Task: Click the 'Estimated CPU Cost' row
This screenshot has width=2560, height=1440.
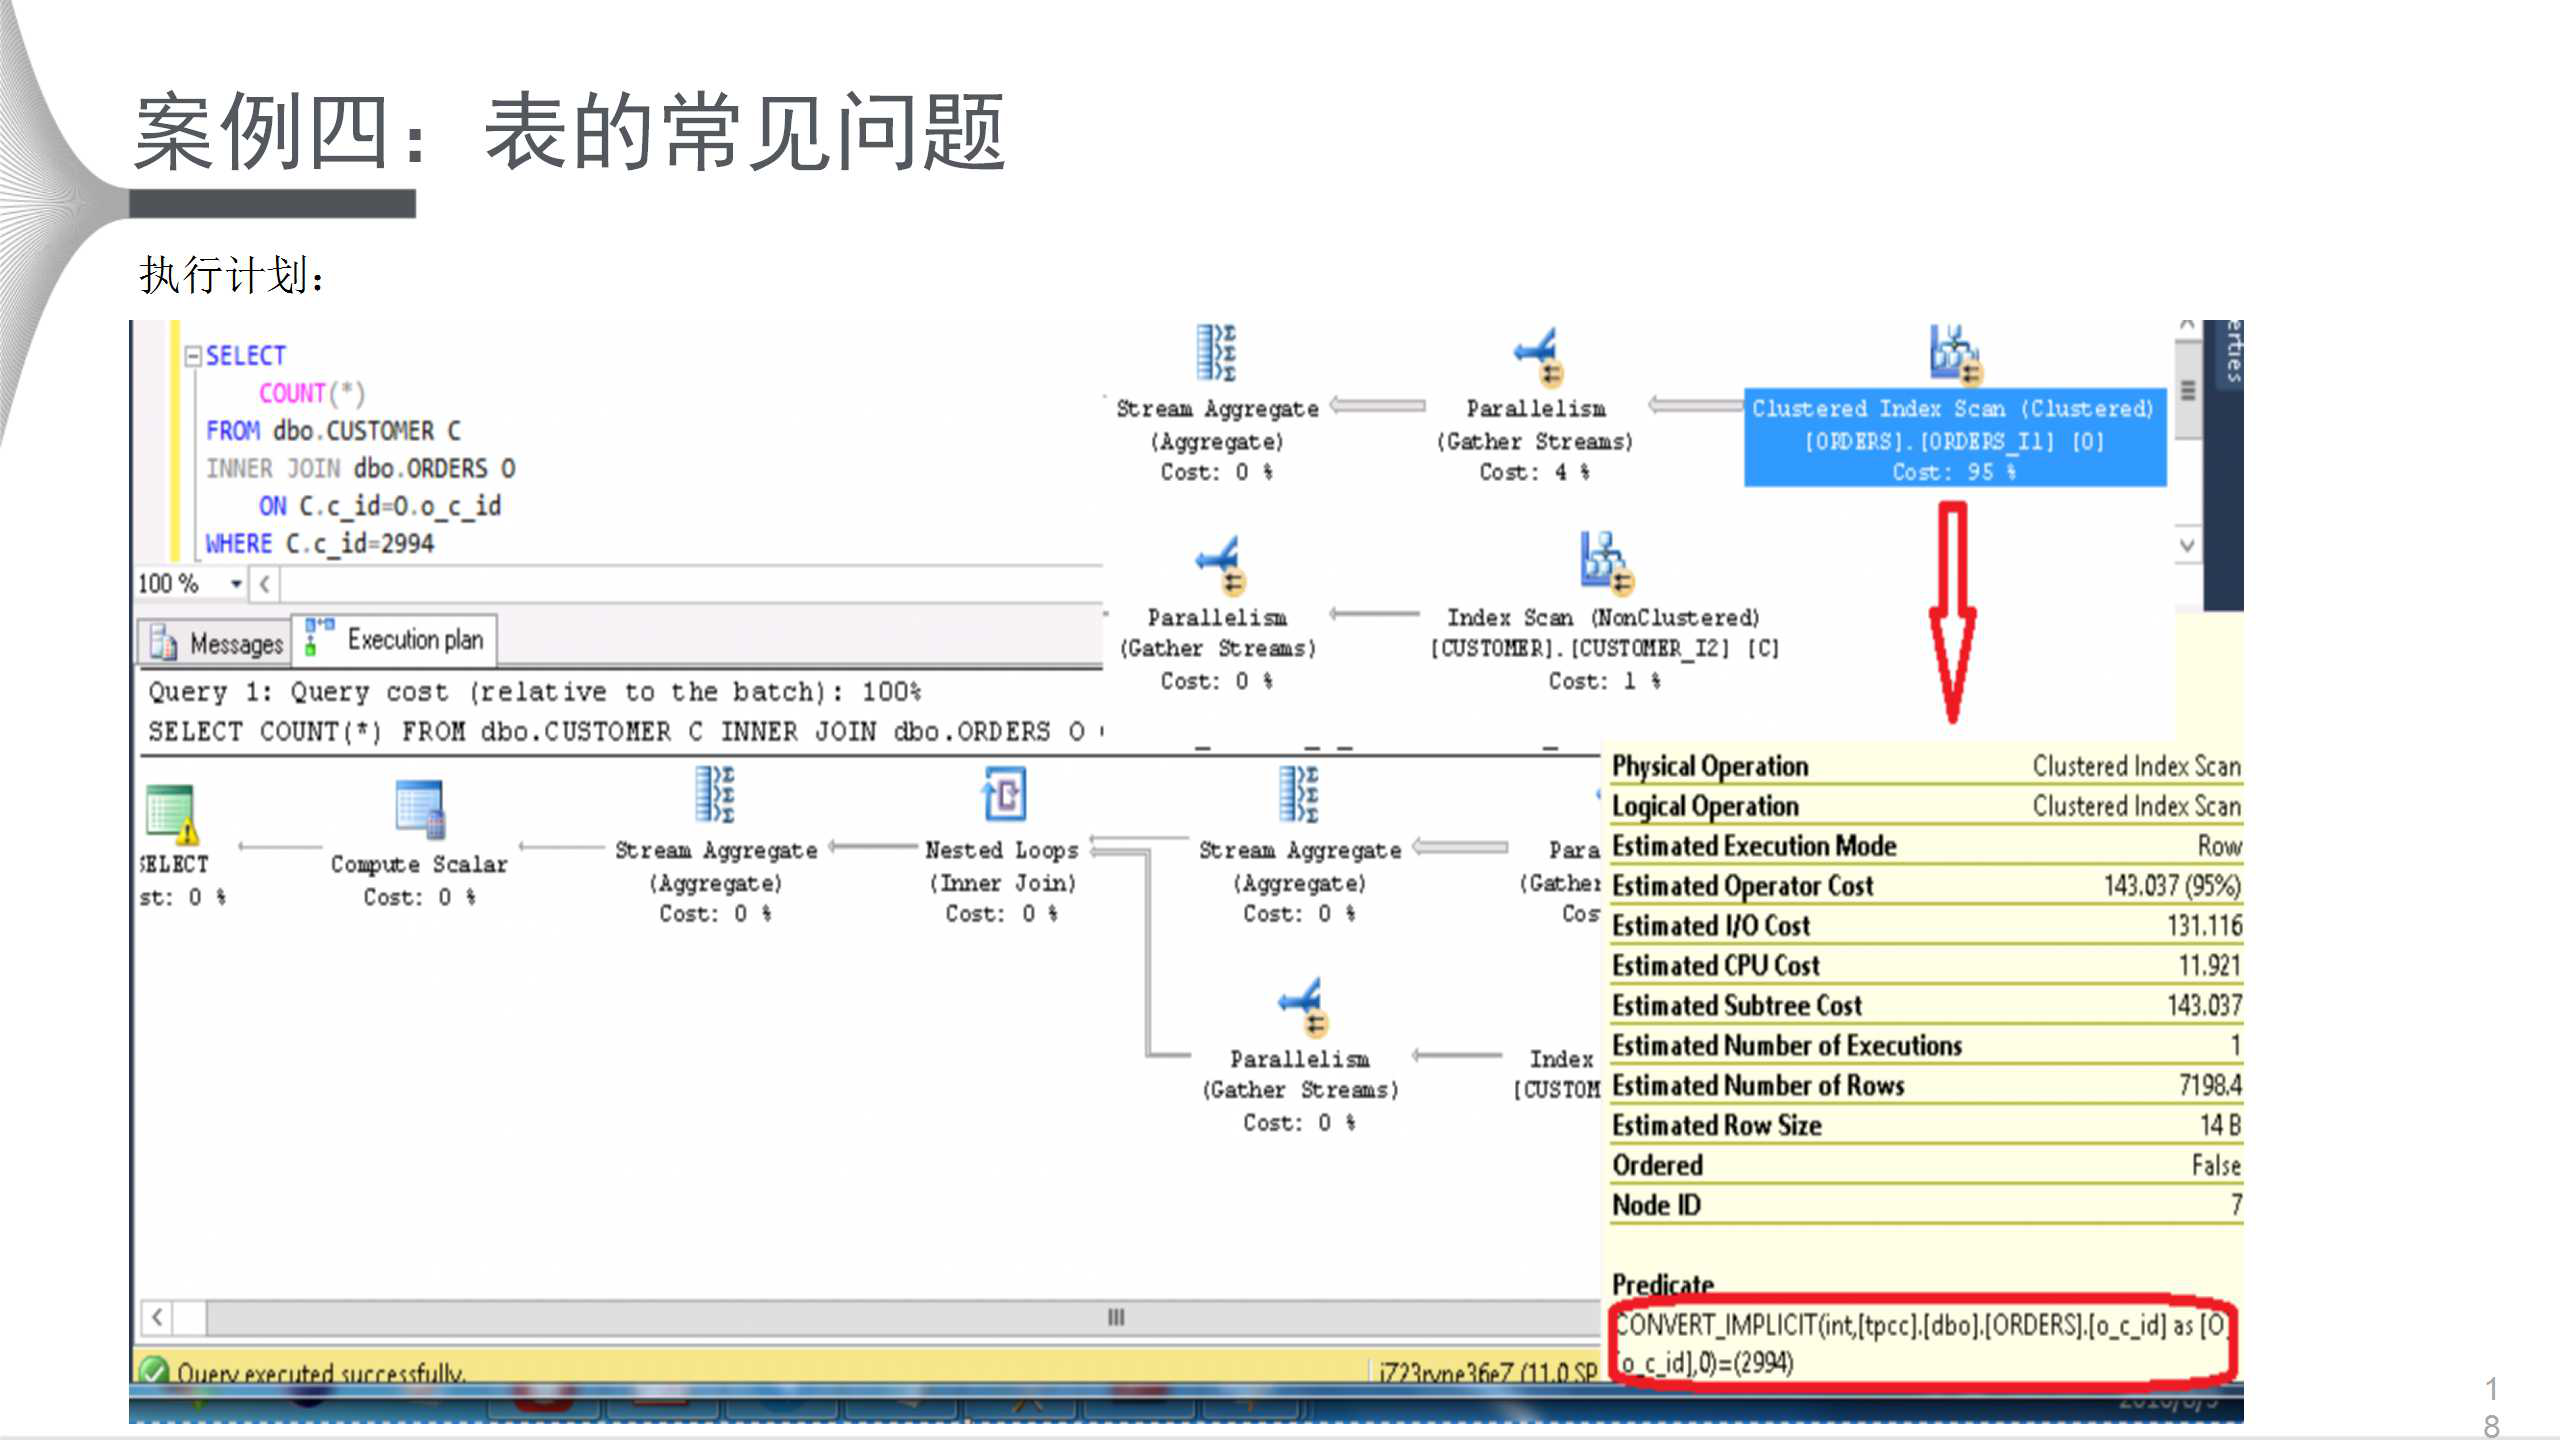Action: click(1926, 966)
